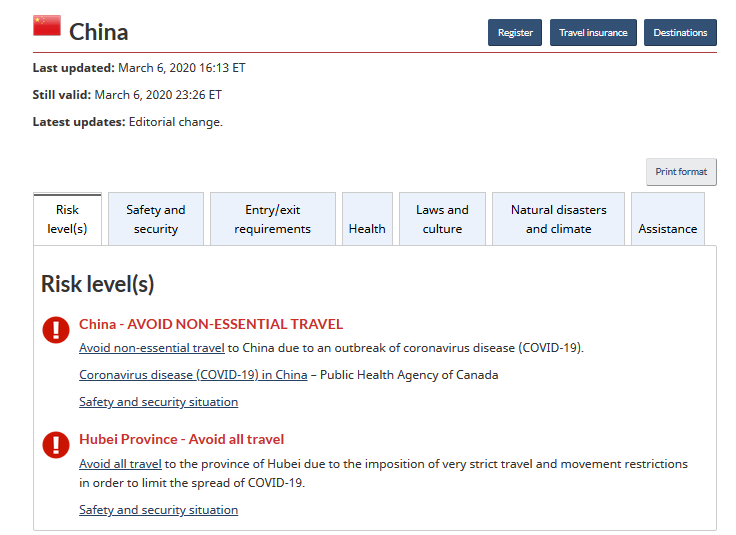Viewport: 736px width, 535px height.
Task: Open Travel insurance page
Action: [x=593, y=32]
